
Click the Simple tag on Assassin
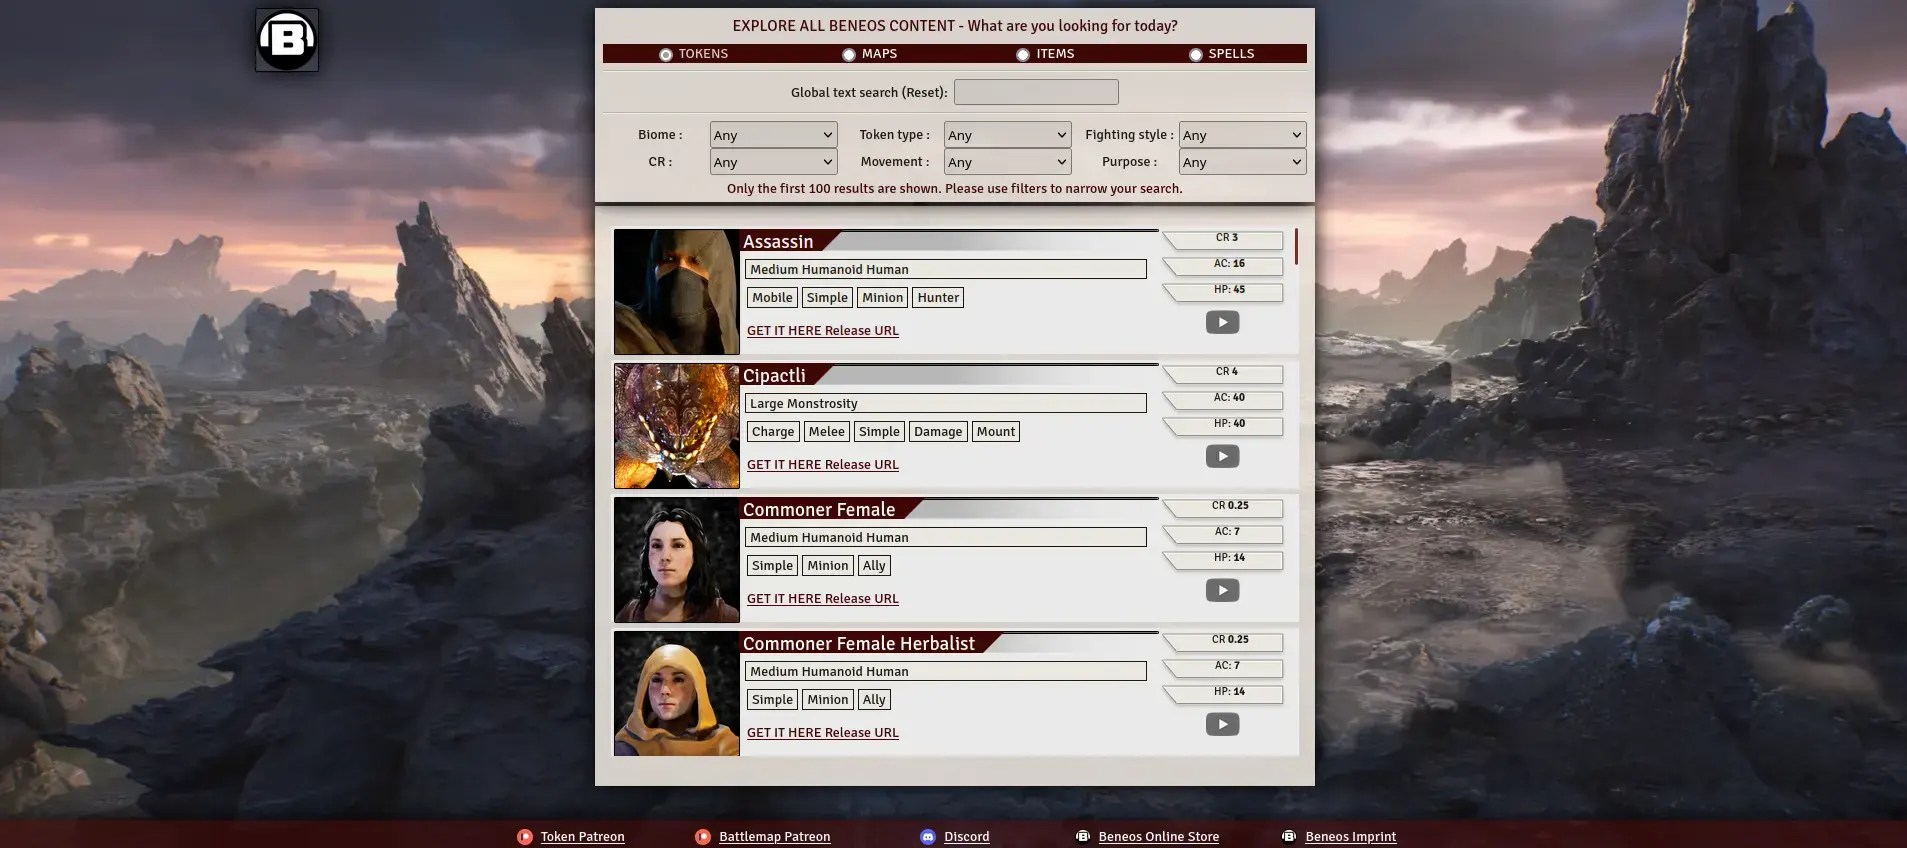[827, 298]
